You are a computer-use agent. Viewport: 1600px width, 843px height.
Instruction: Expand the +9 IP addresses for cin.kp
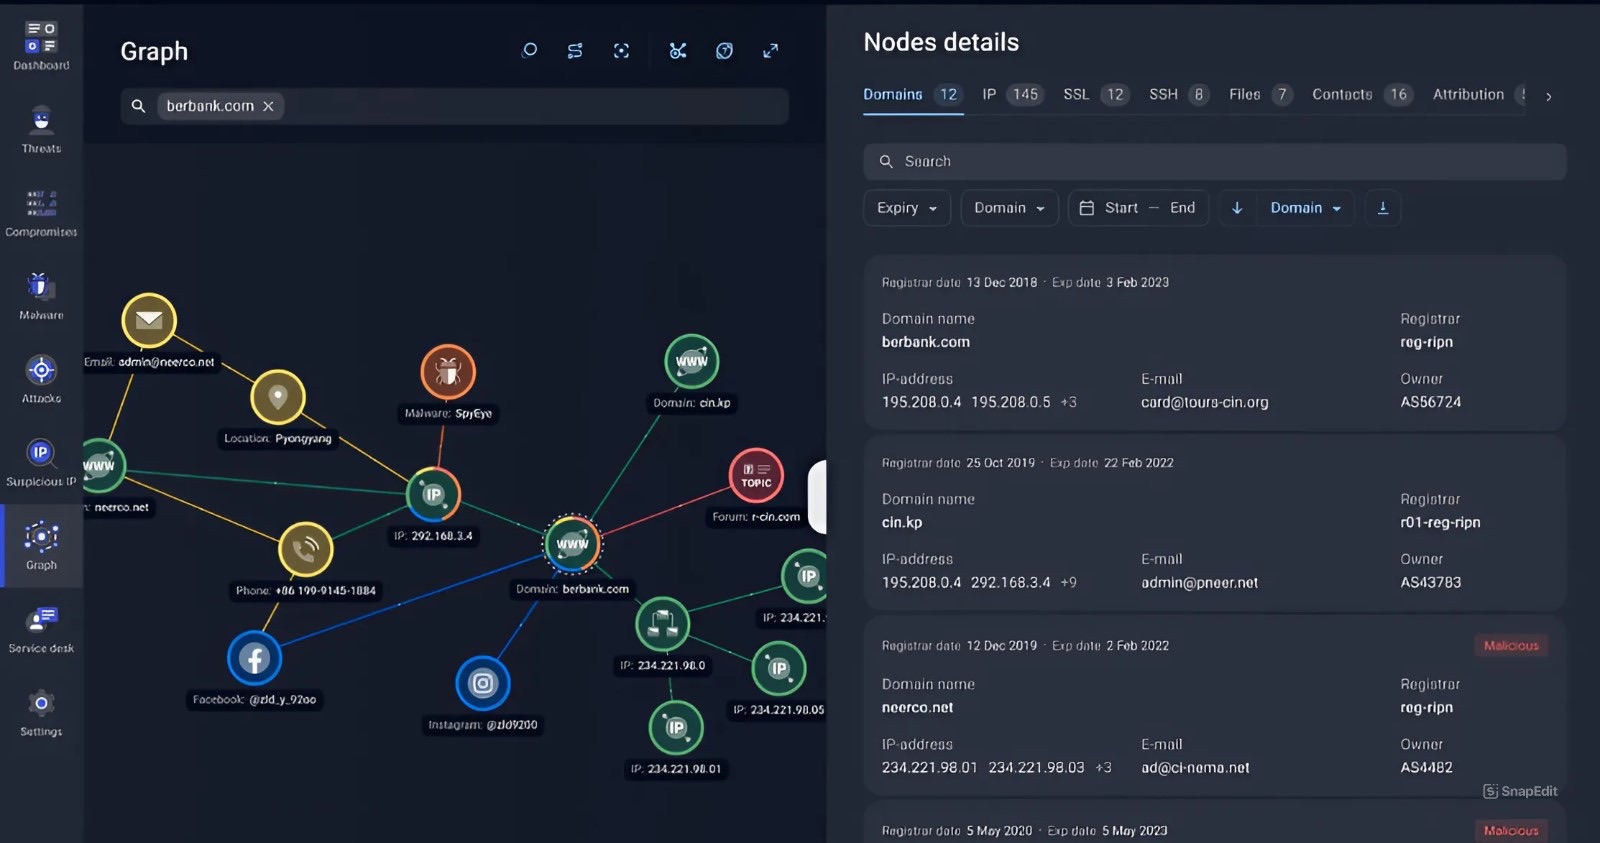pyautogui.click(x=1069, y=582)
